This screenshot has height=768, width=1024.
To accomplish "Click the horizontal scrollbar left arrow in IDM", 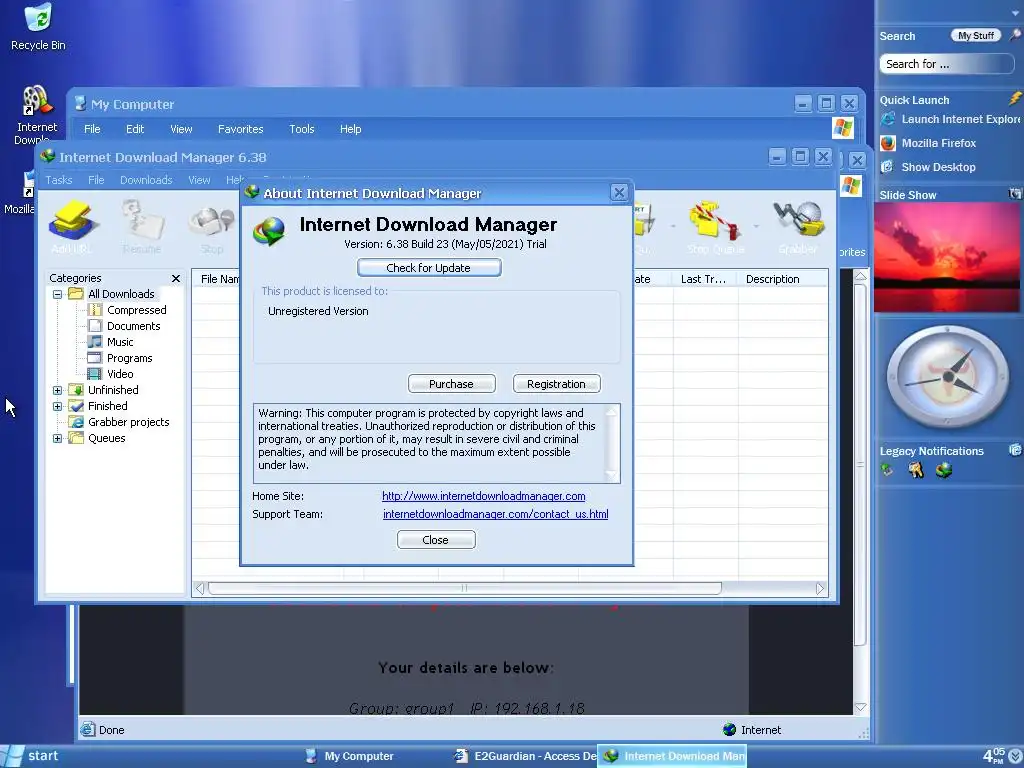I will (200, 588).
